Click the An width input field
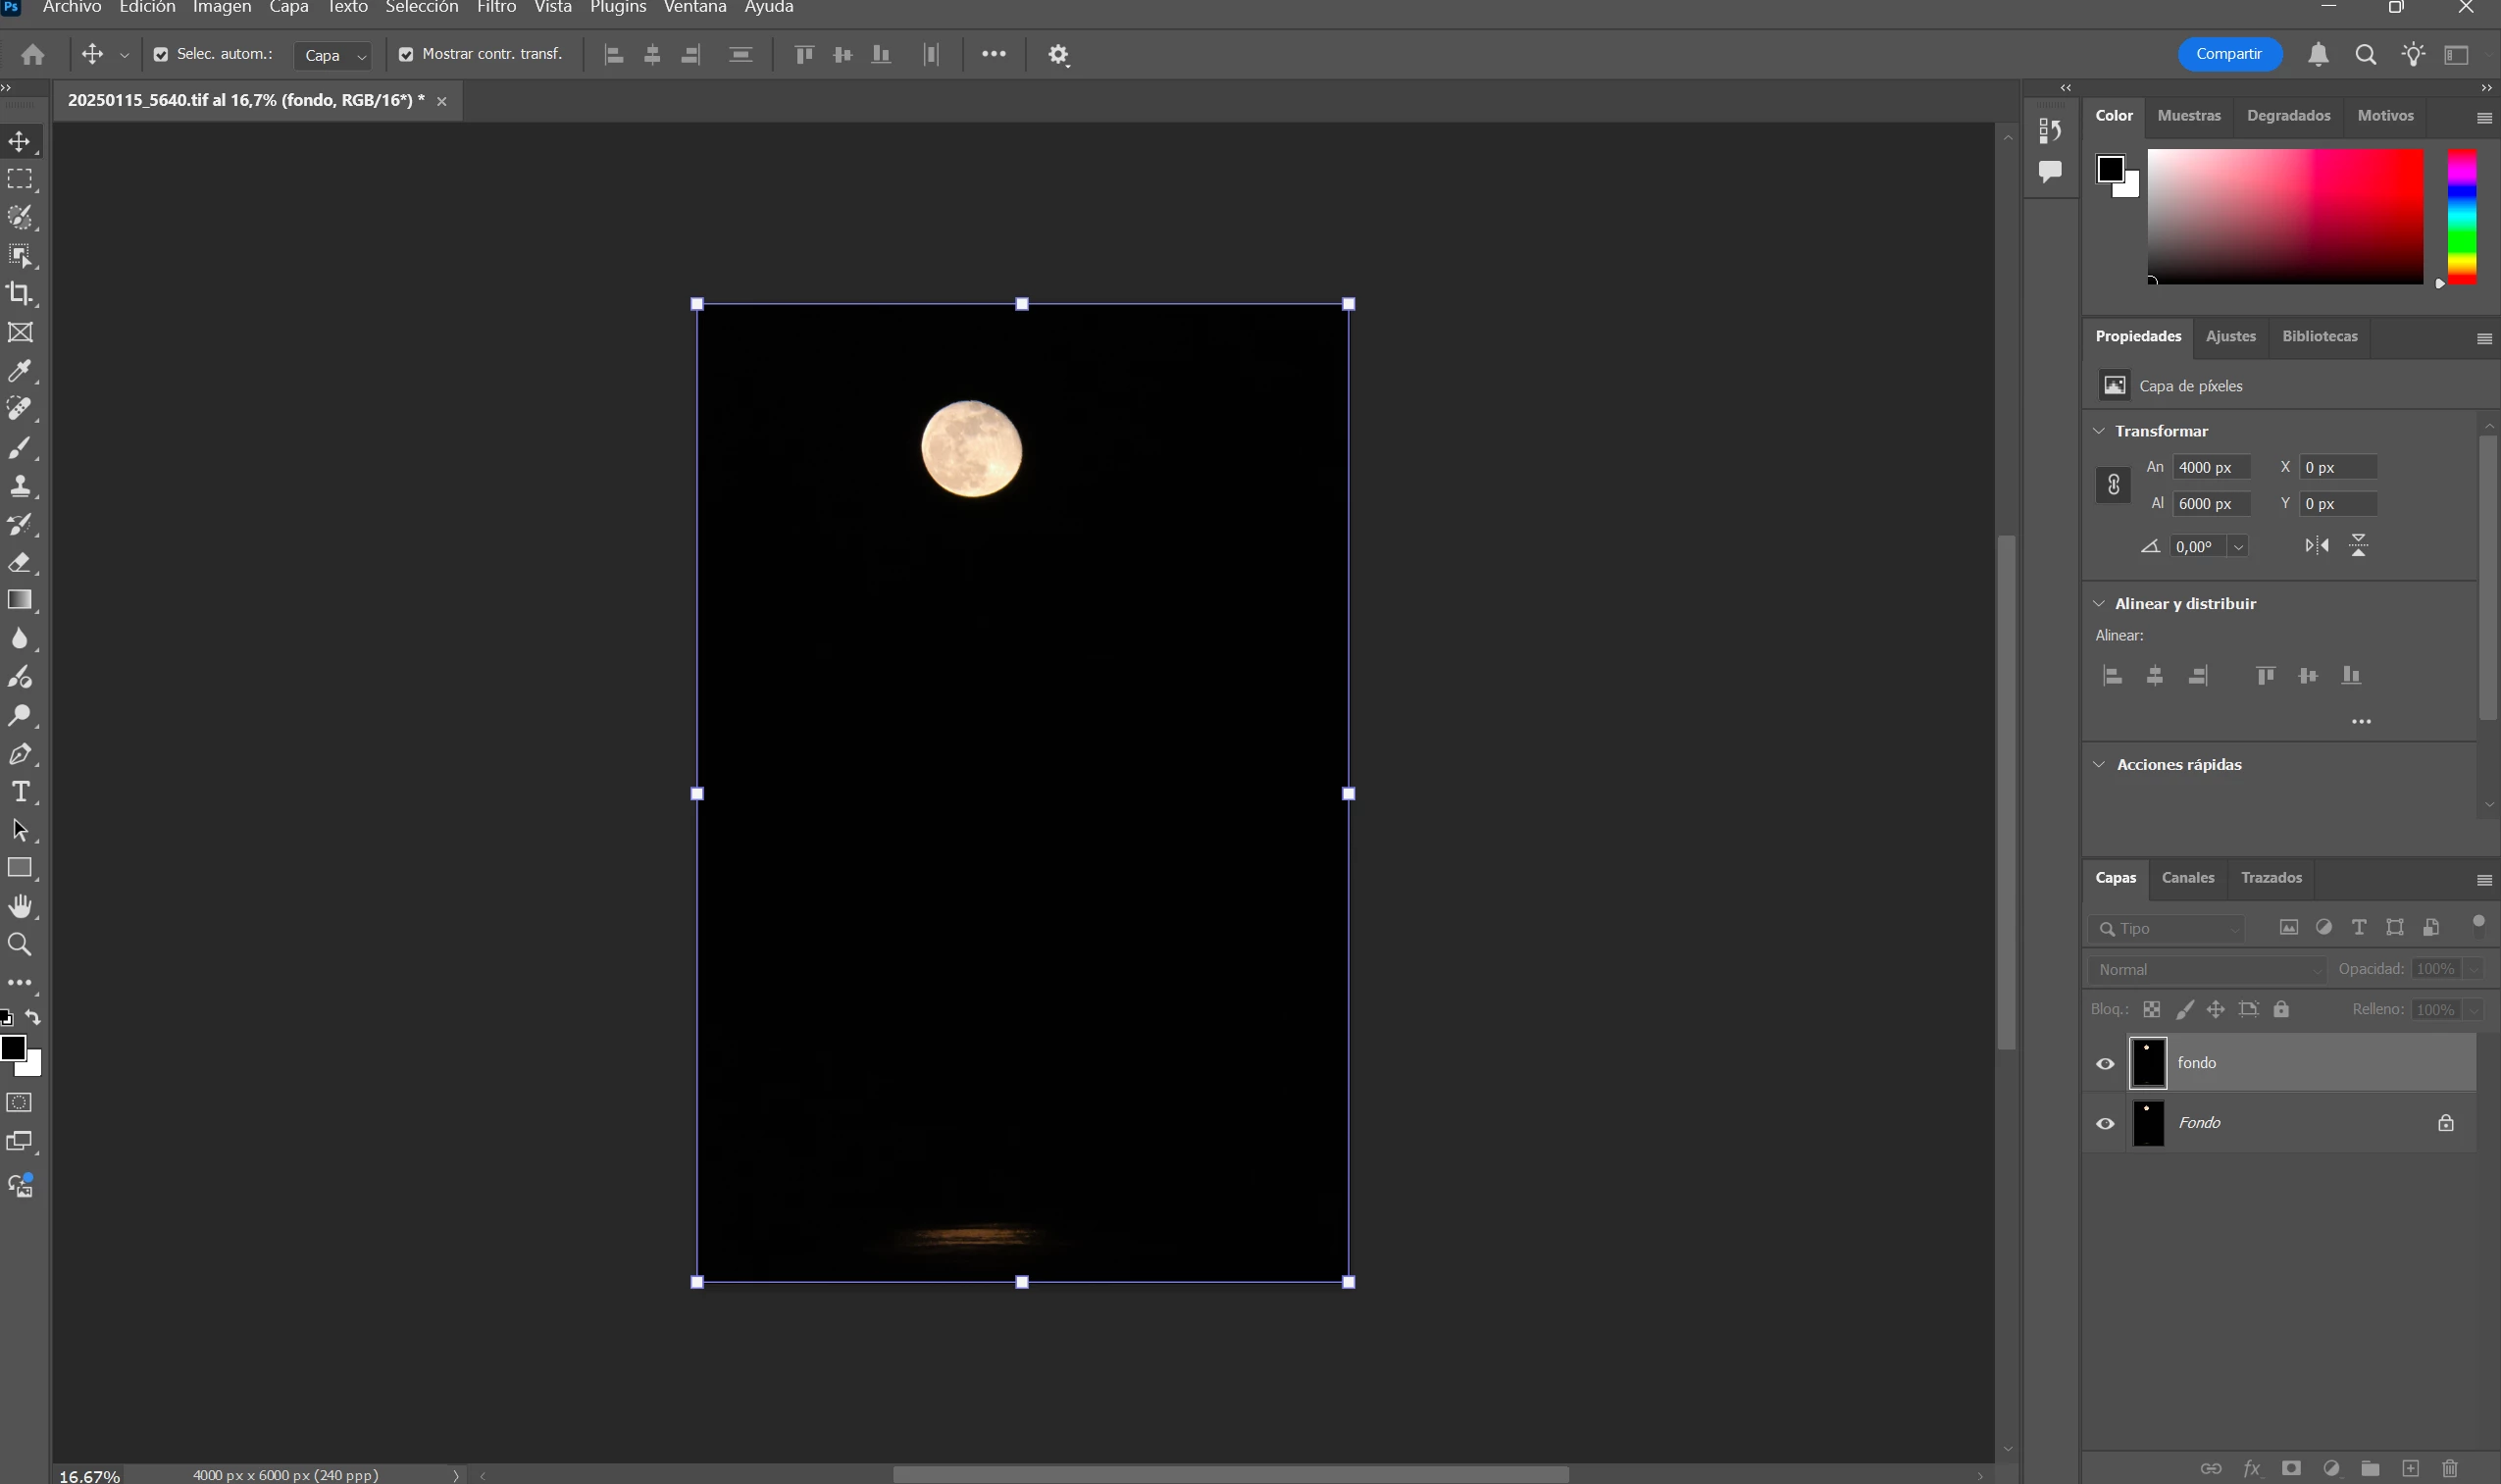Screen dimensions: 2501x1484 pyautogui.click(x=2211, y=468)
